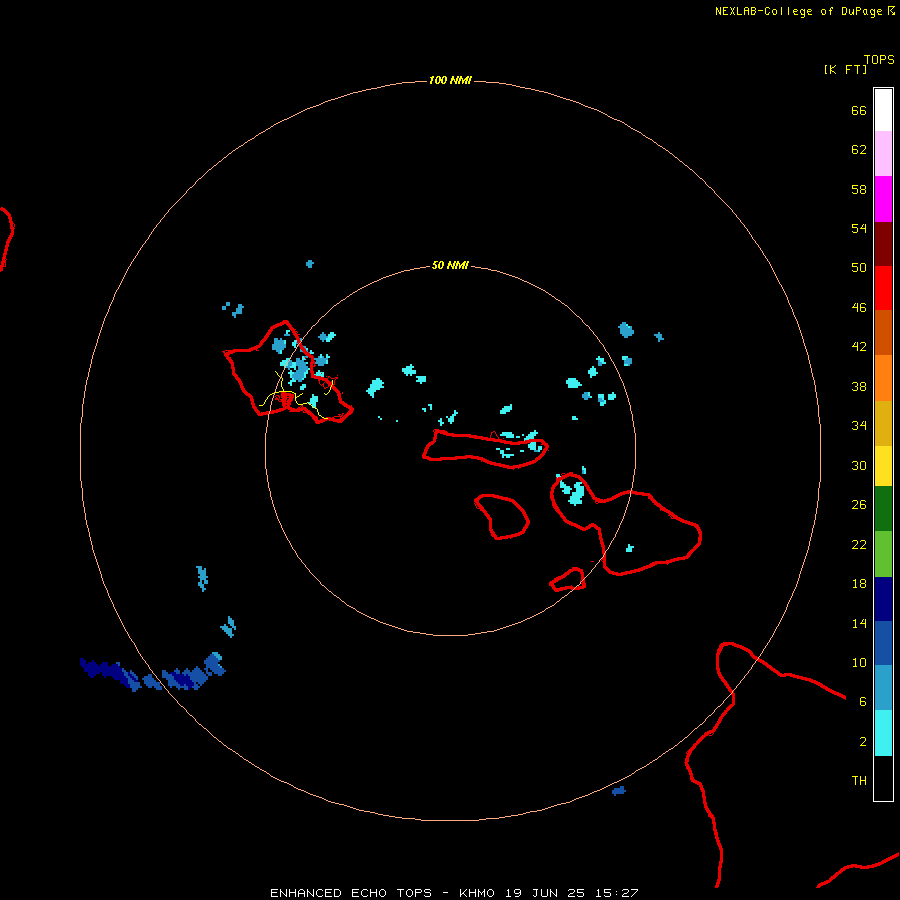Select the medium blue legend swatch

point(883,643)
